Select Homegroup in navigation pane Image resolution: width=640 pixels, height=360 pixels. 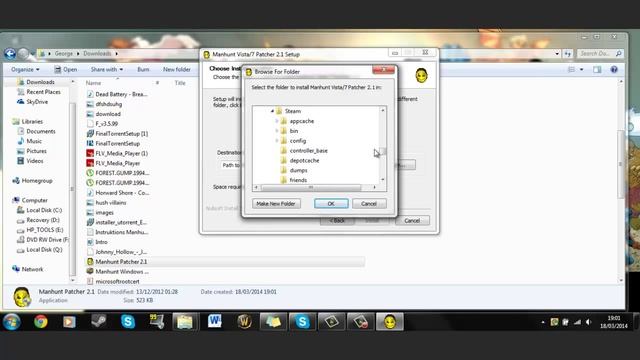(x=37, y=180)
